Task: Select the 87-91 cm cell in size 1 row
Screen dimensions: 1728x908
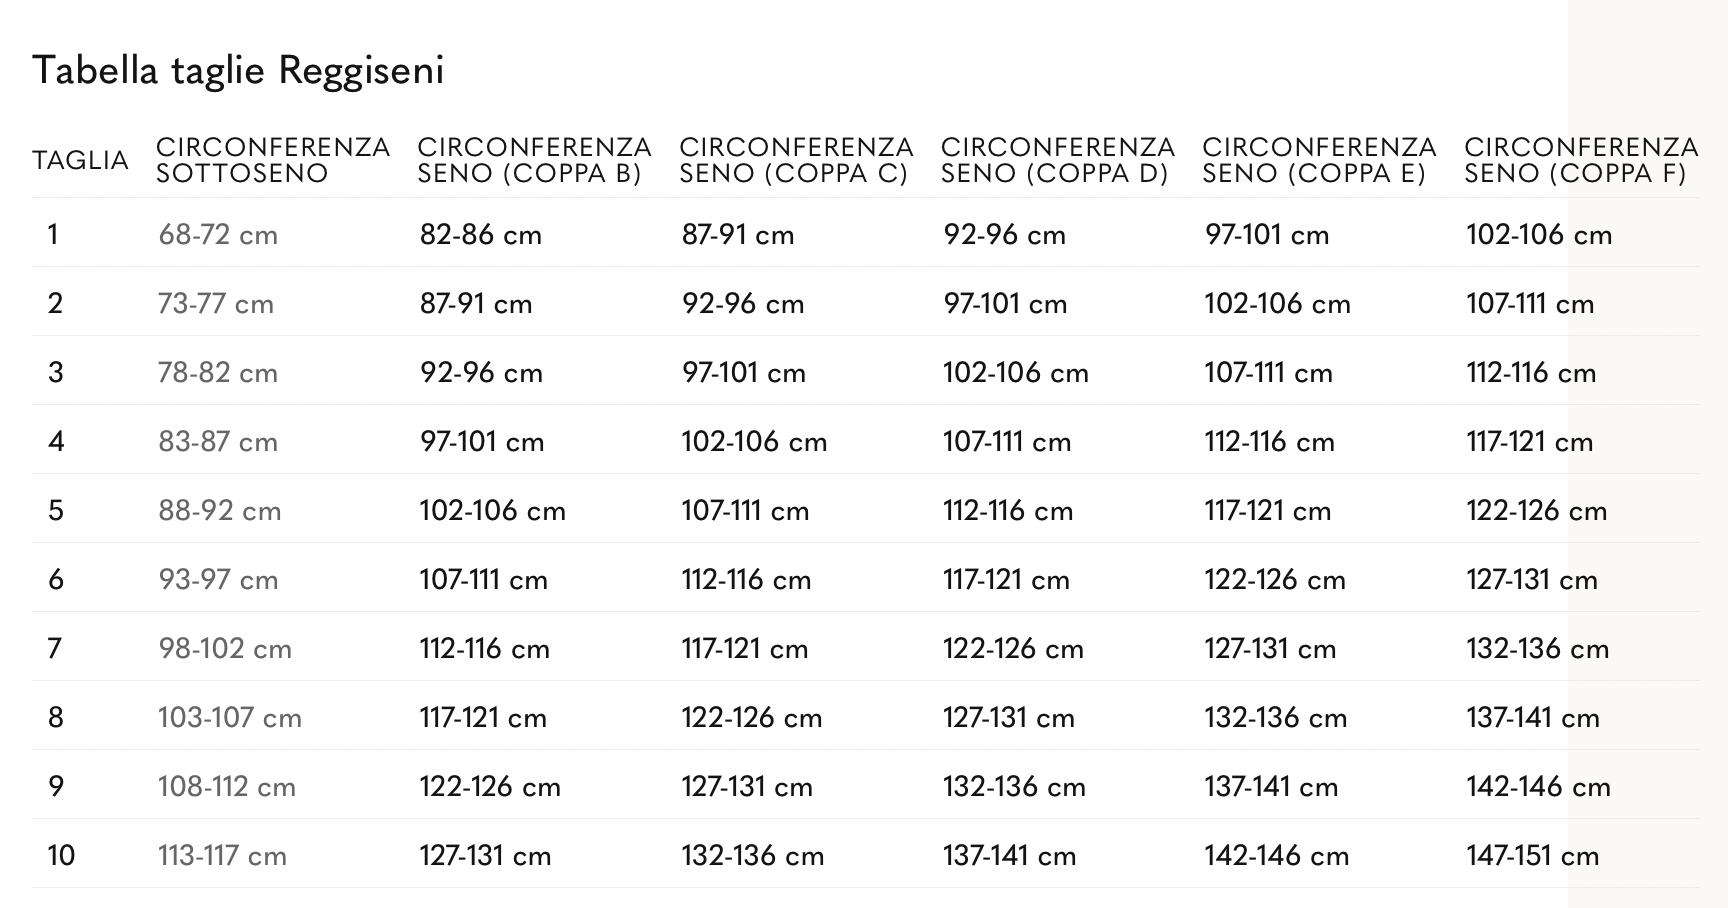Action: pyautogui.click(x=738, y=235)
